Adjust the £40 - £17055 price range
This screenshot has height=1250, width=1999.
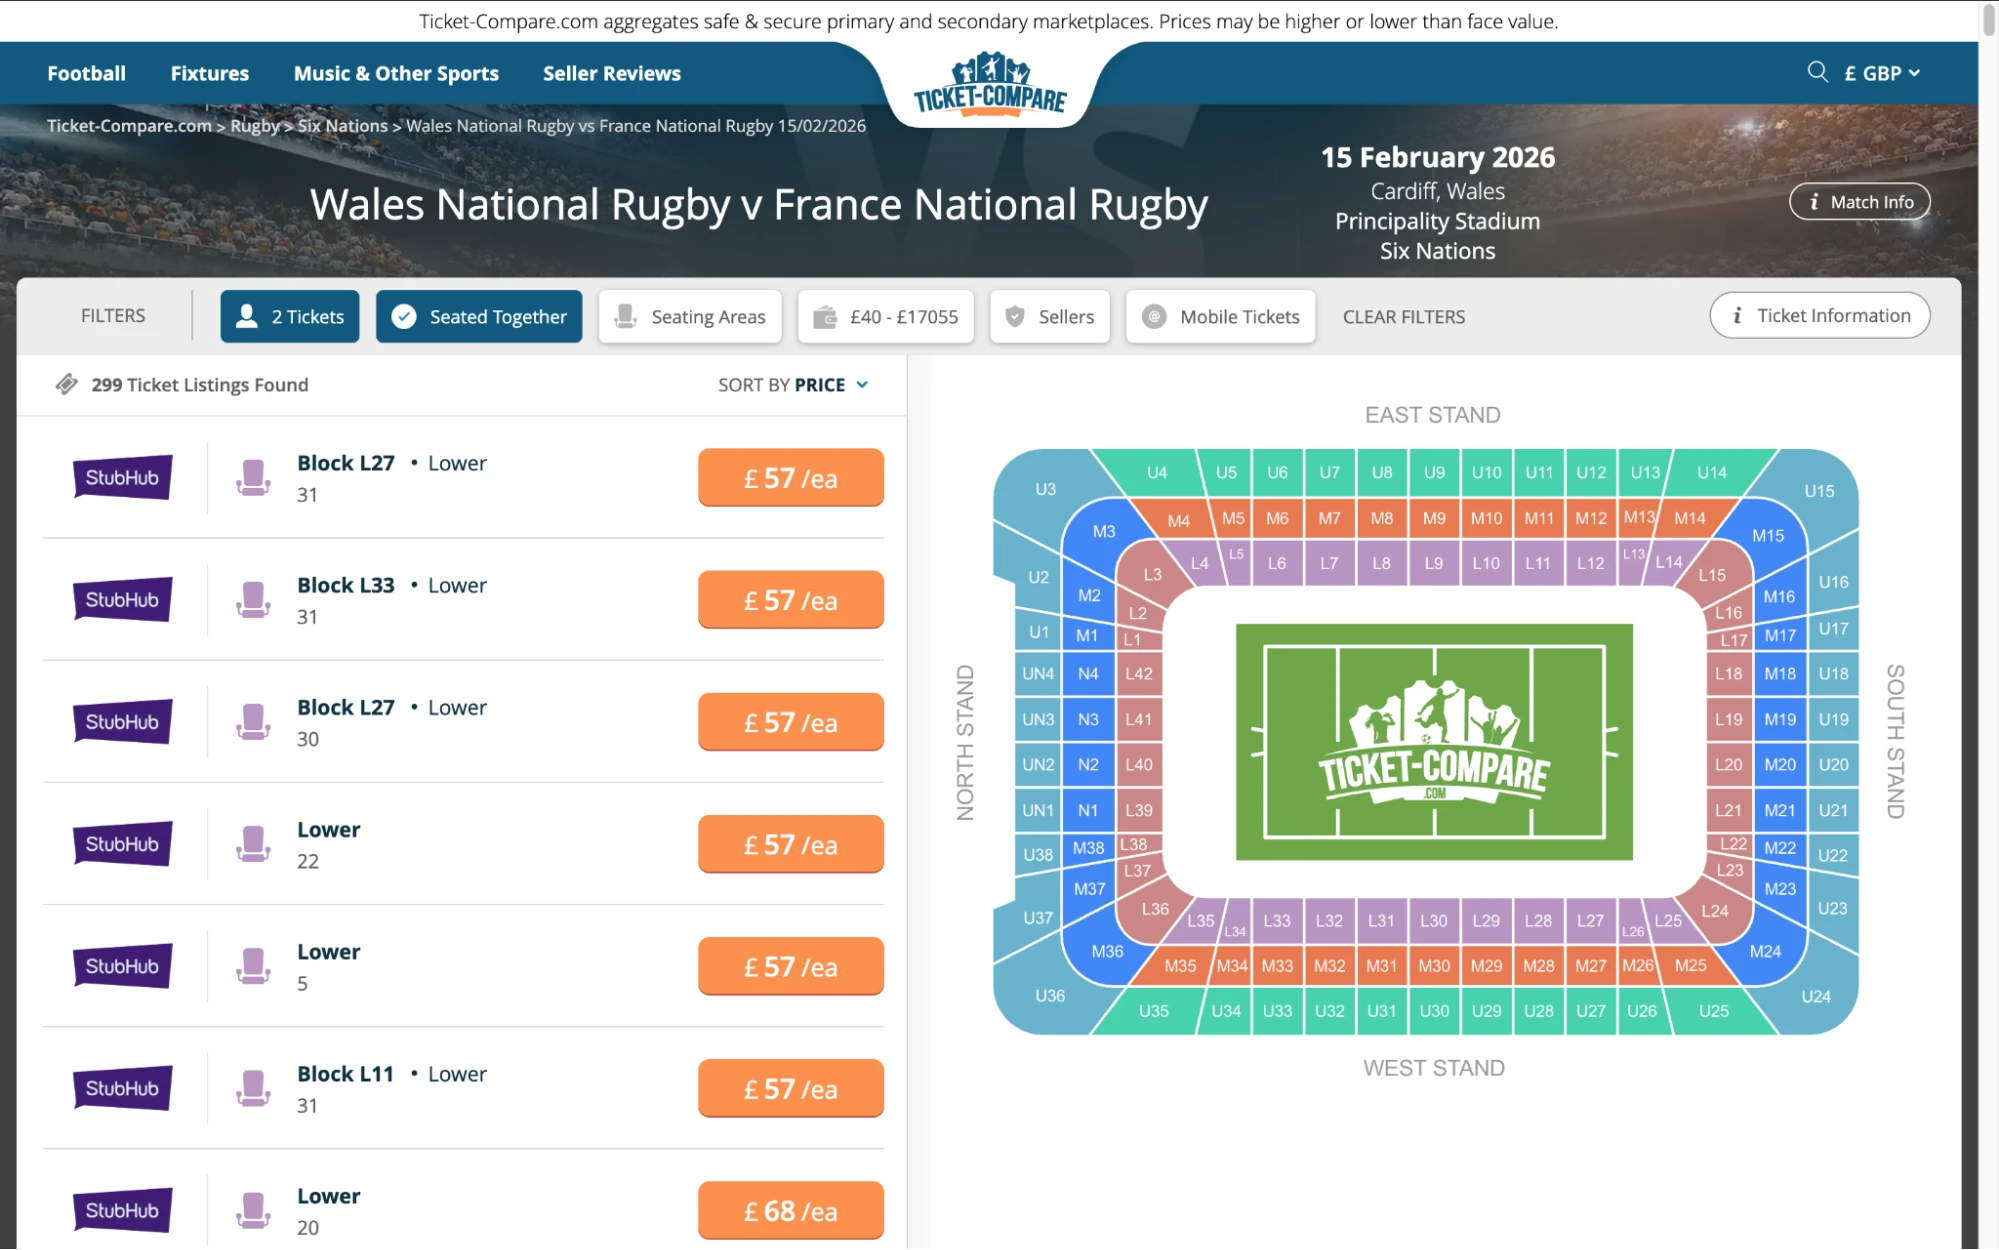(x=885, y=316)
